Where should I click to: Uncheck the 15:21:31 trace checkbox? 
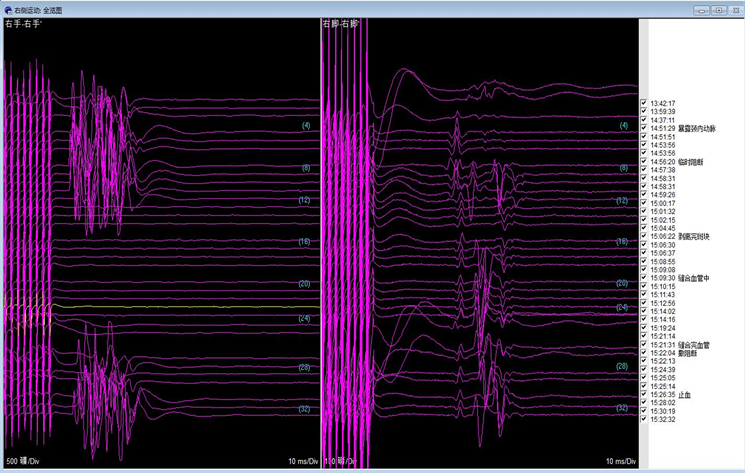tap(645, 345)
